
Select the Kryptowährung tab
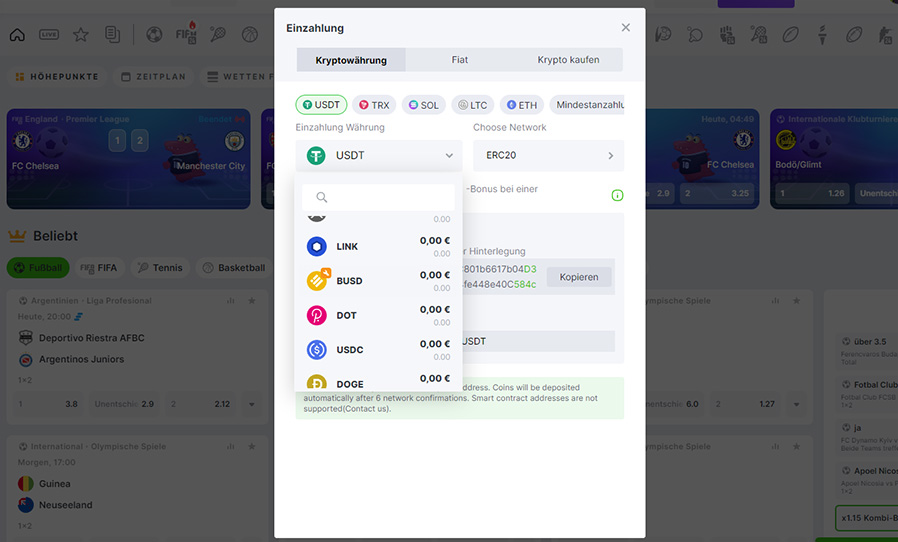pos(351,60)
